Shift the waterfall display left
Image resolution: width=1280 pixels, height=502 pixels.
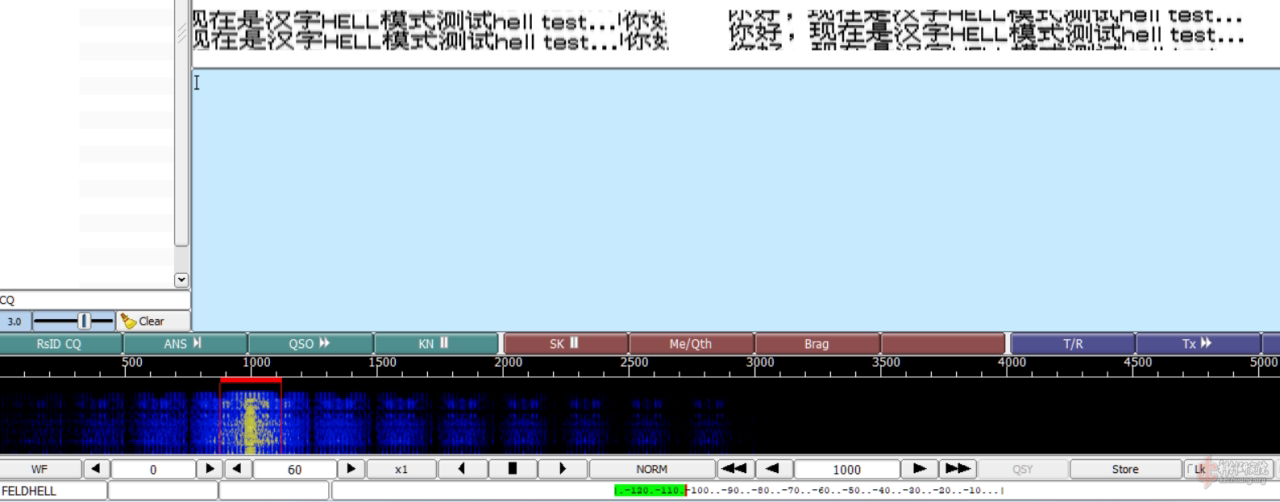click(463, 469)
